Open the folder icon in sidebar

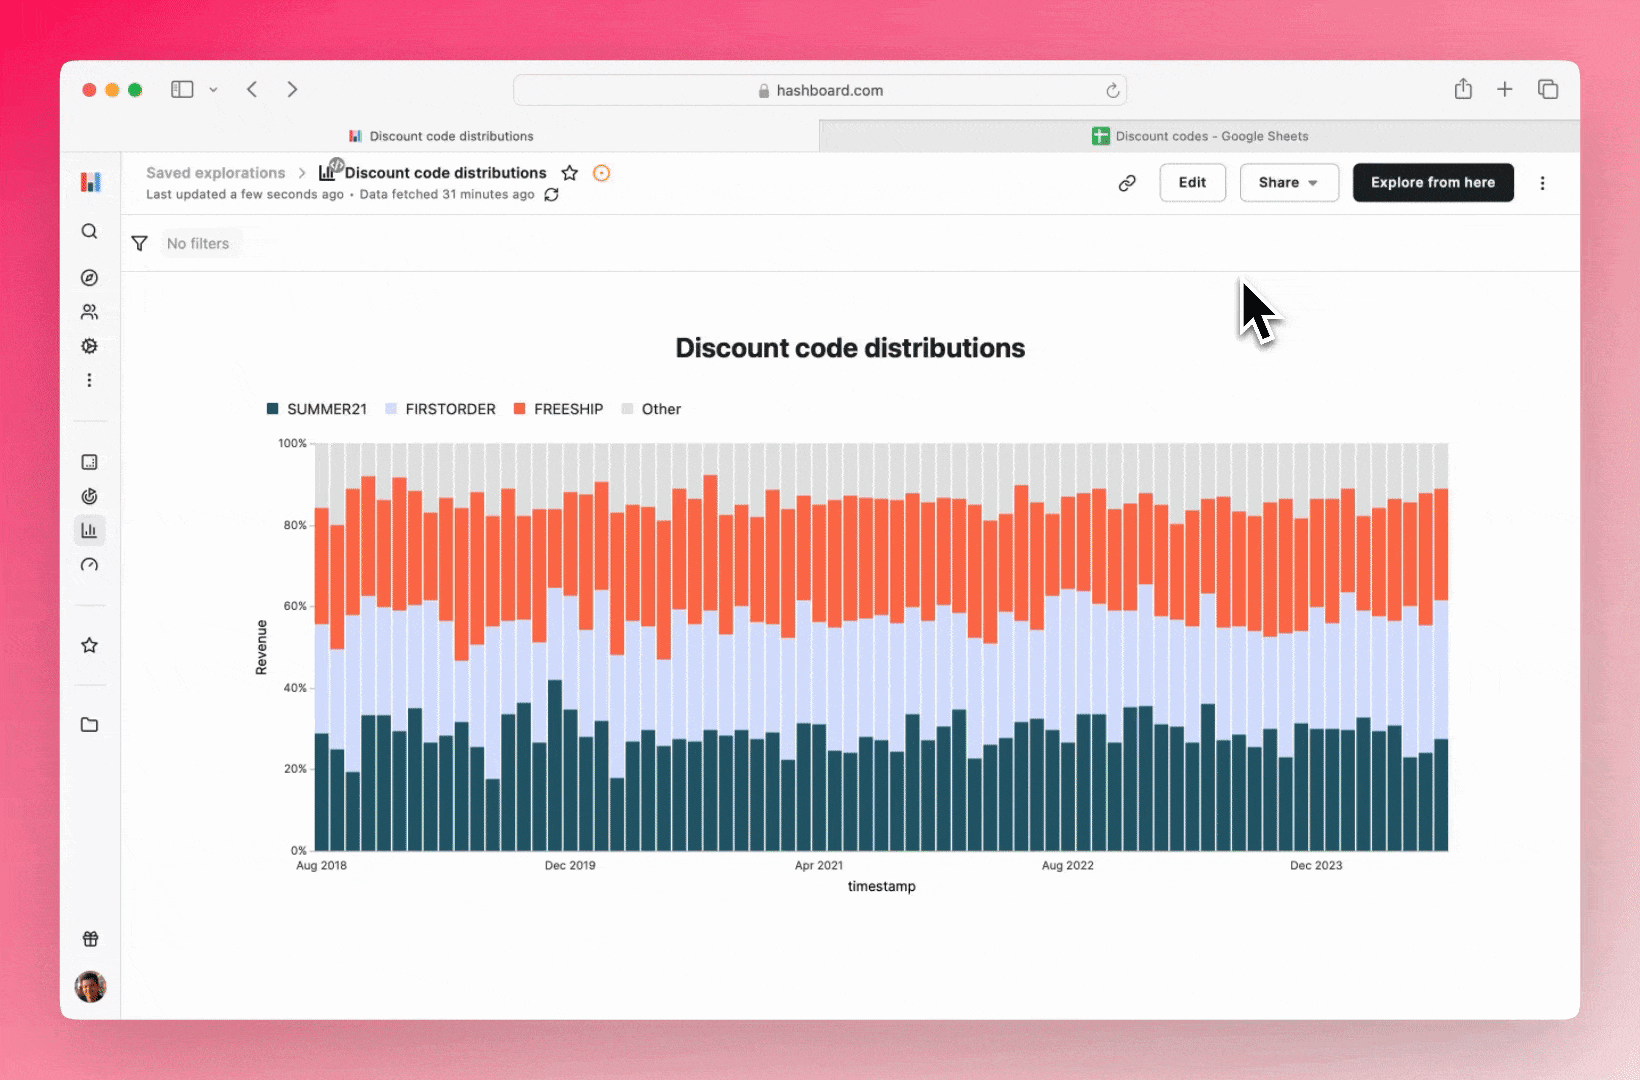89,725
